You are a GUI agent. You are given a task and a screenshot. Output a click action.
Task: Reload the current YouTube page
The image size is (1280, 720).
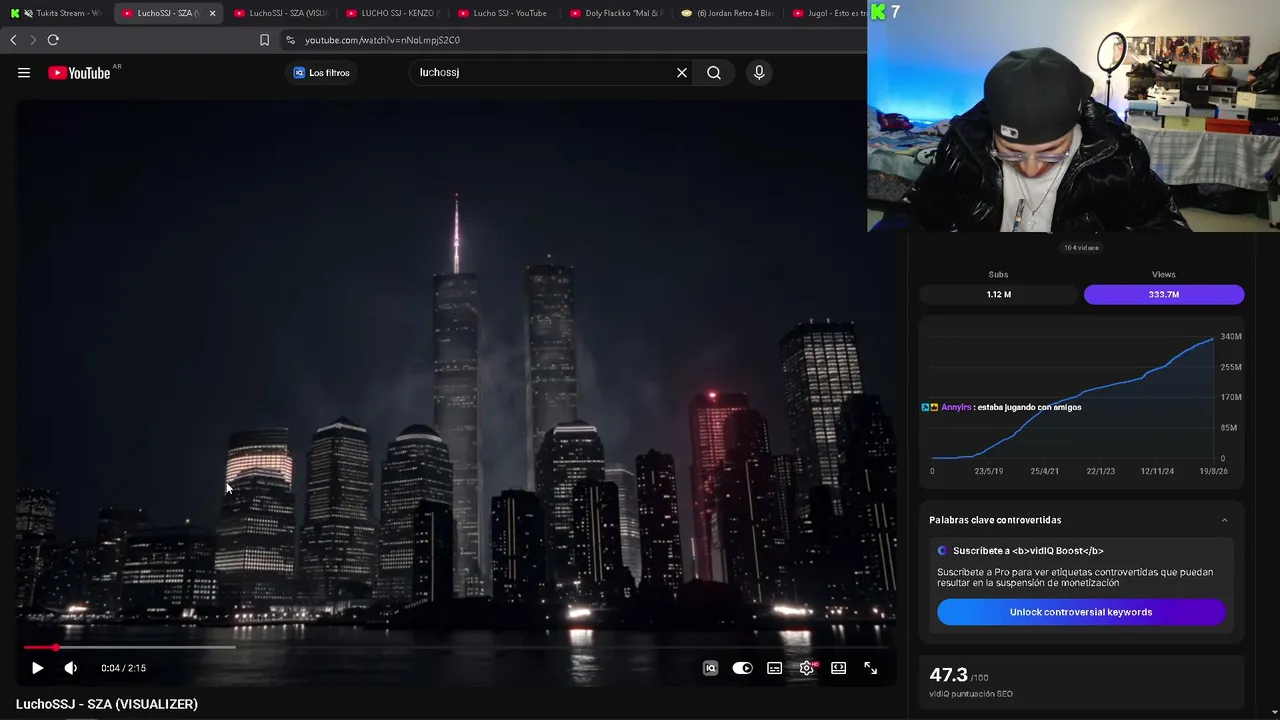(53, 40)
